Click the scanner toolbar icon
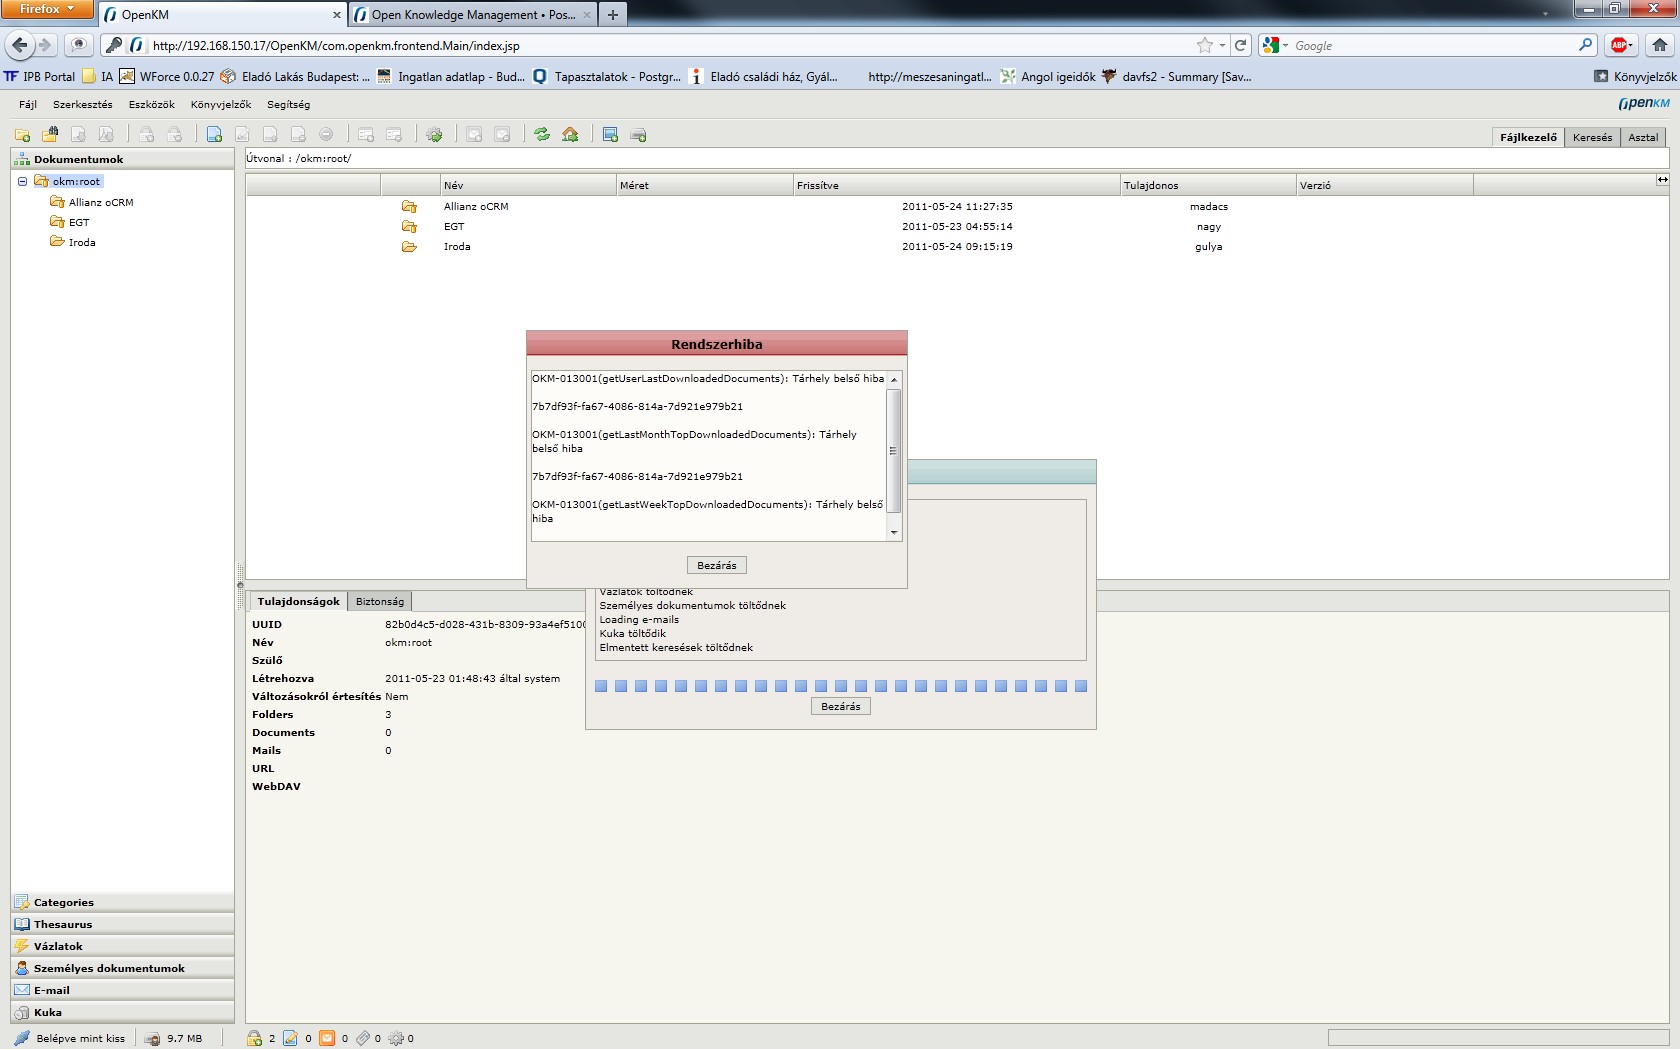Viewport: 1680px width, 1050px height. click(638, 135)
